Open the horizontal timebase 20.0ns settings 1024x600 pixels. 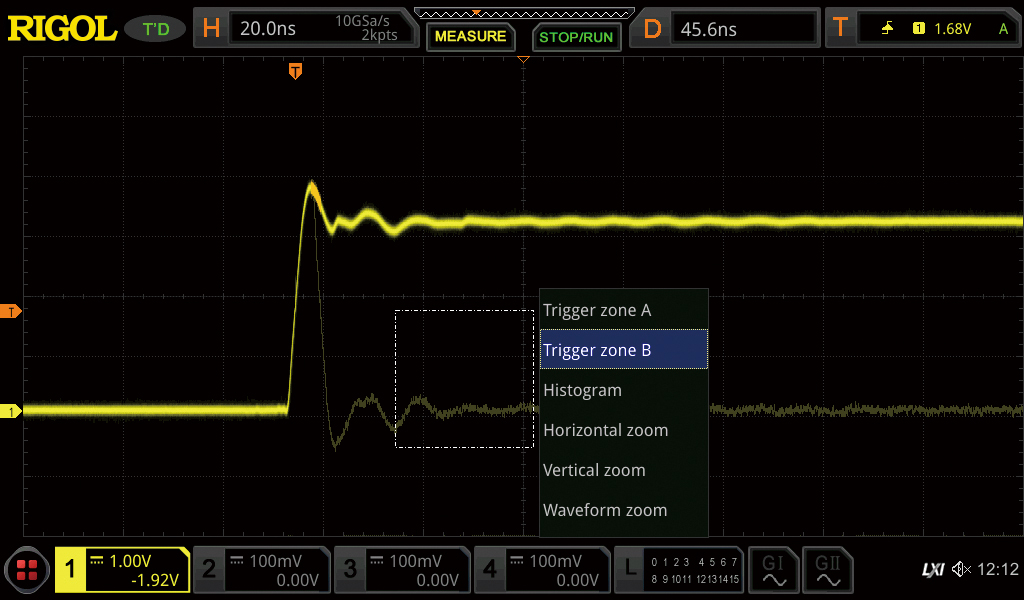point(308,29)
